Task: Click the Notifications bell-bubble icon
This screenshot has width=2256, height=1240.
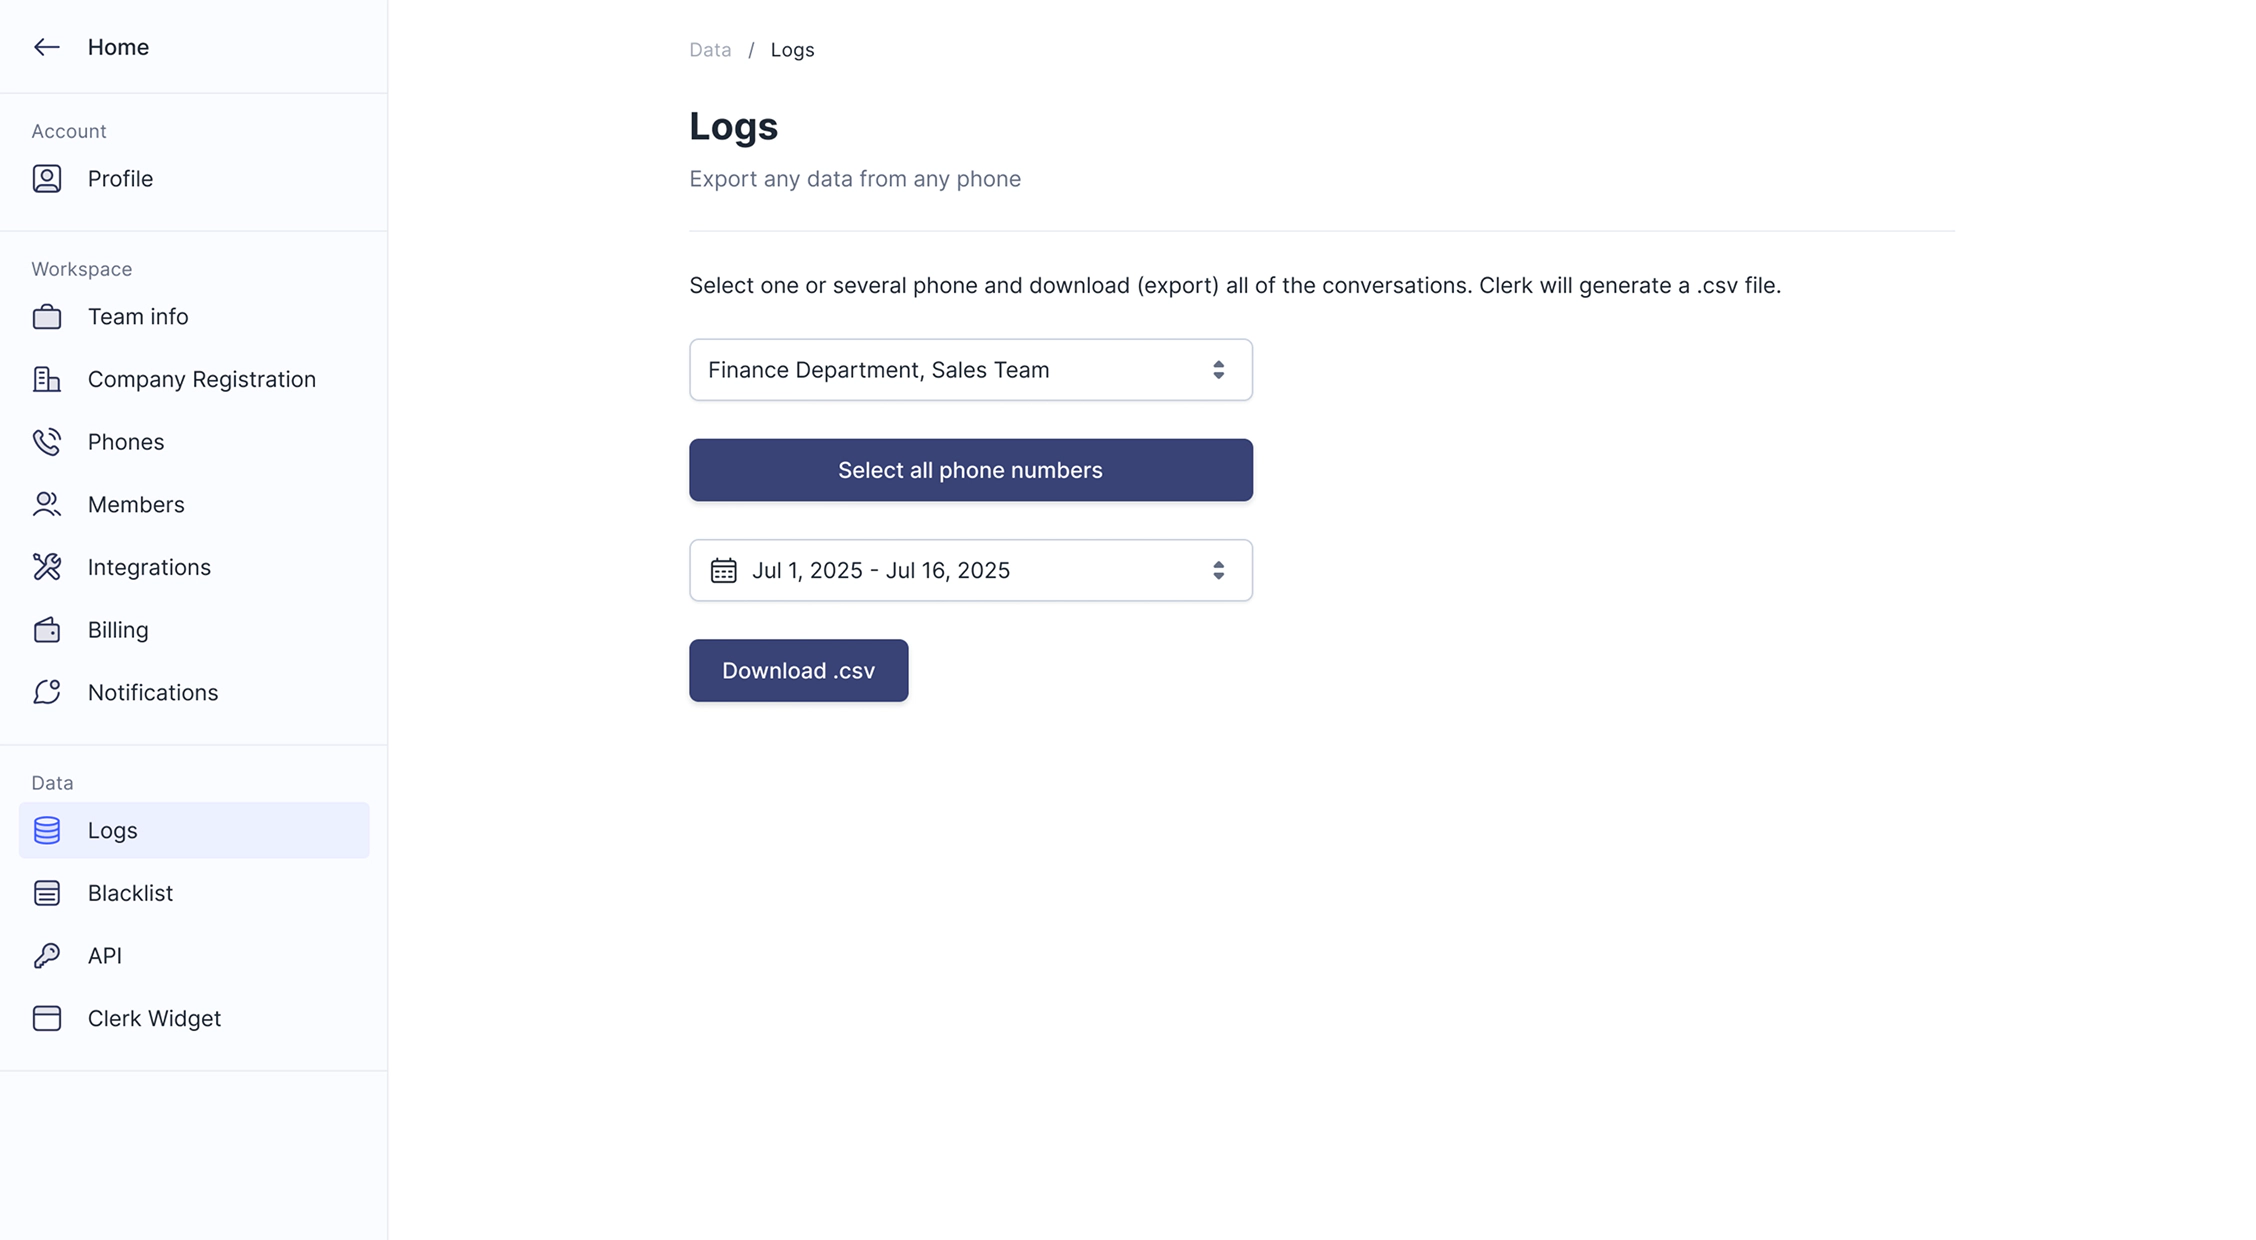Action: [47, 693]
